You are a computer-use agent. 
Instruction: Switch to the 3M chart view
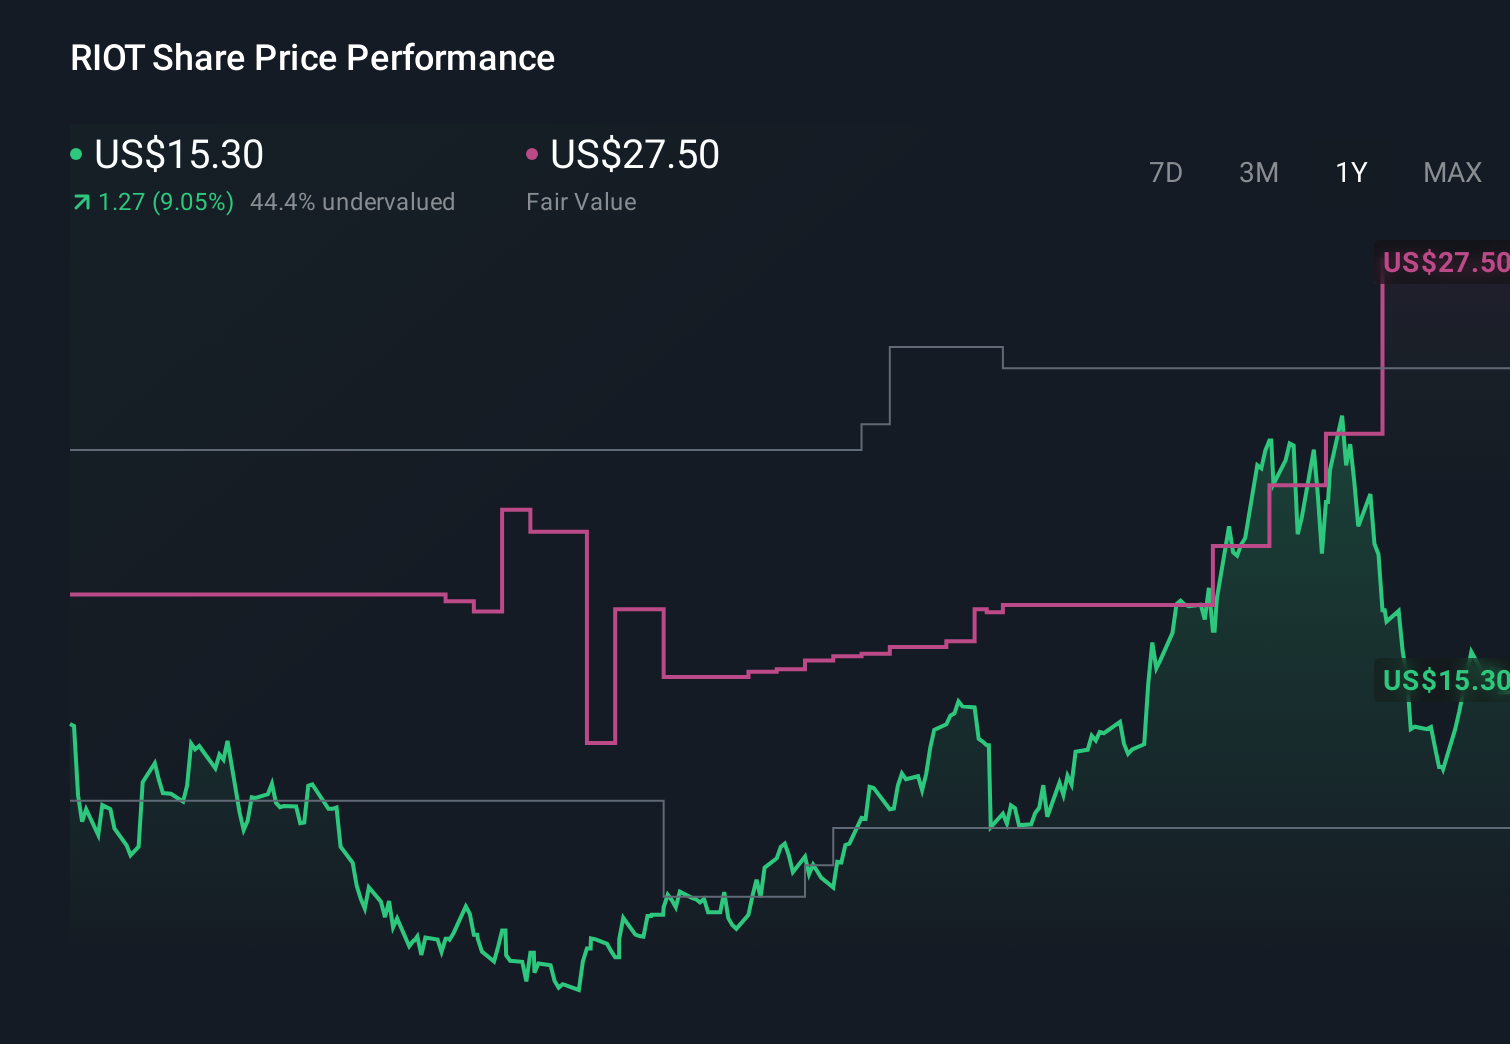pyautogui.click(x=1258, y=172)
